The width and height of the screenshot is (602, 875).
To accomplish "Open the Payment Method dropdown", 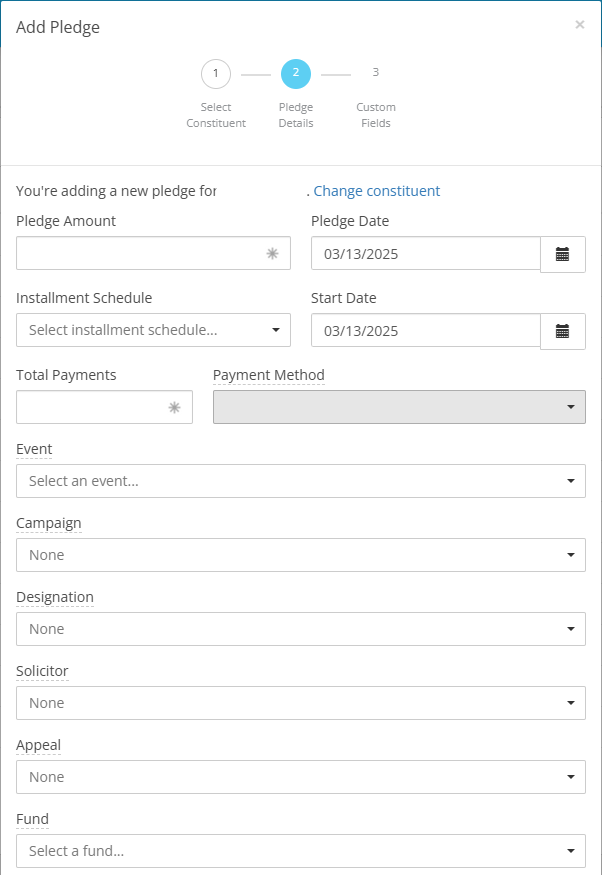I will (x=399, y=407).
